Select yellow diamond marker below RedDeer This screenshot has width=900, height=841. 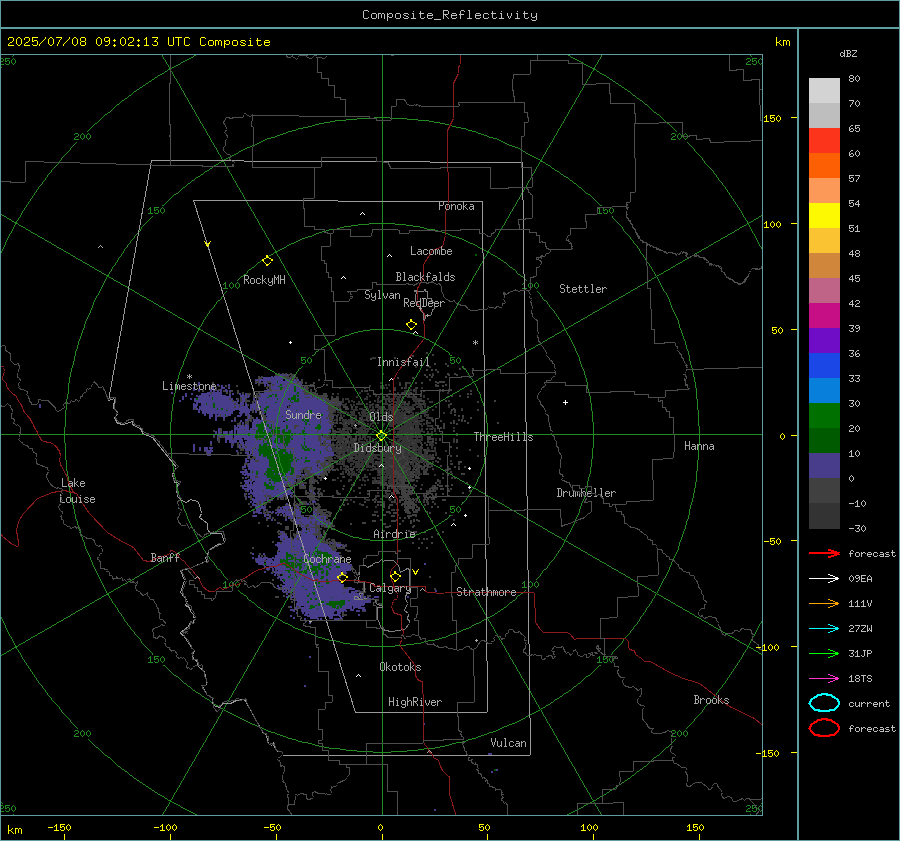[412, 325]
